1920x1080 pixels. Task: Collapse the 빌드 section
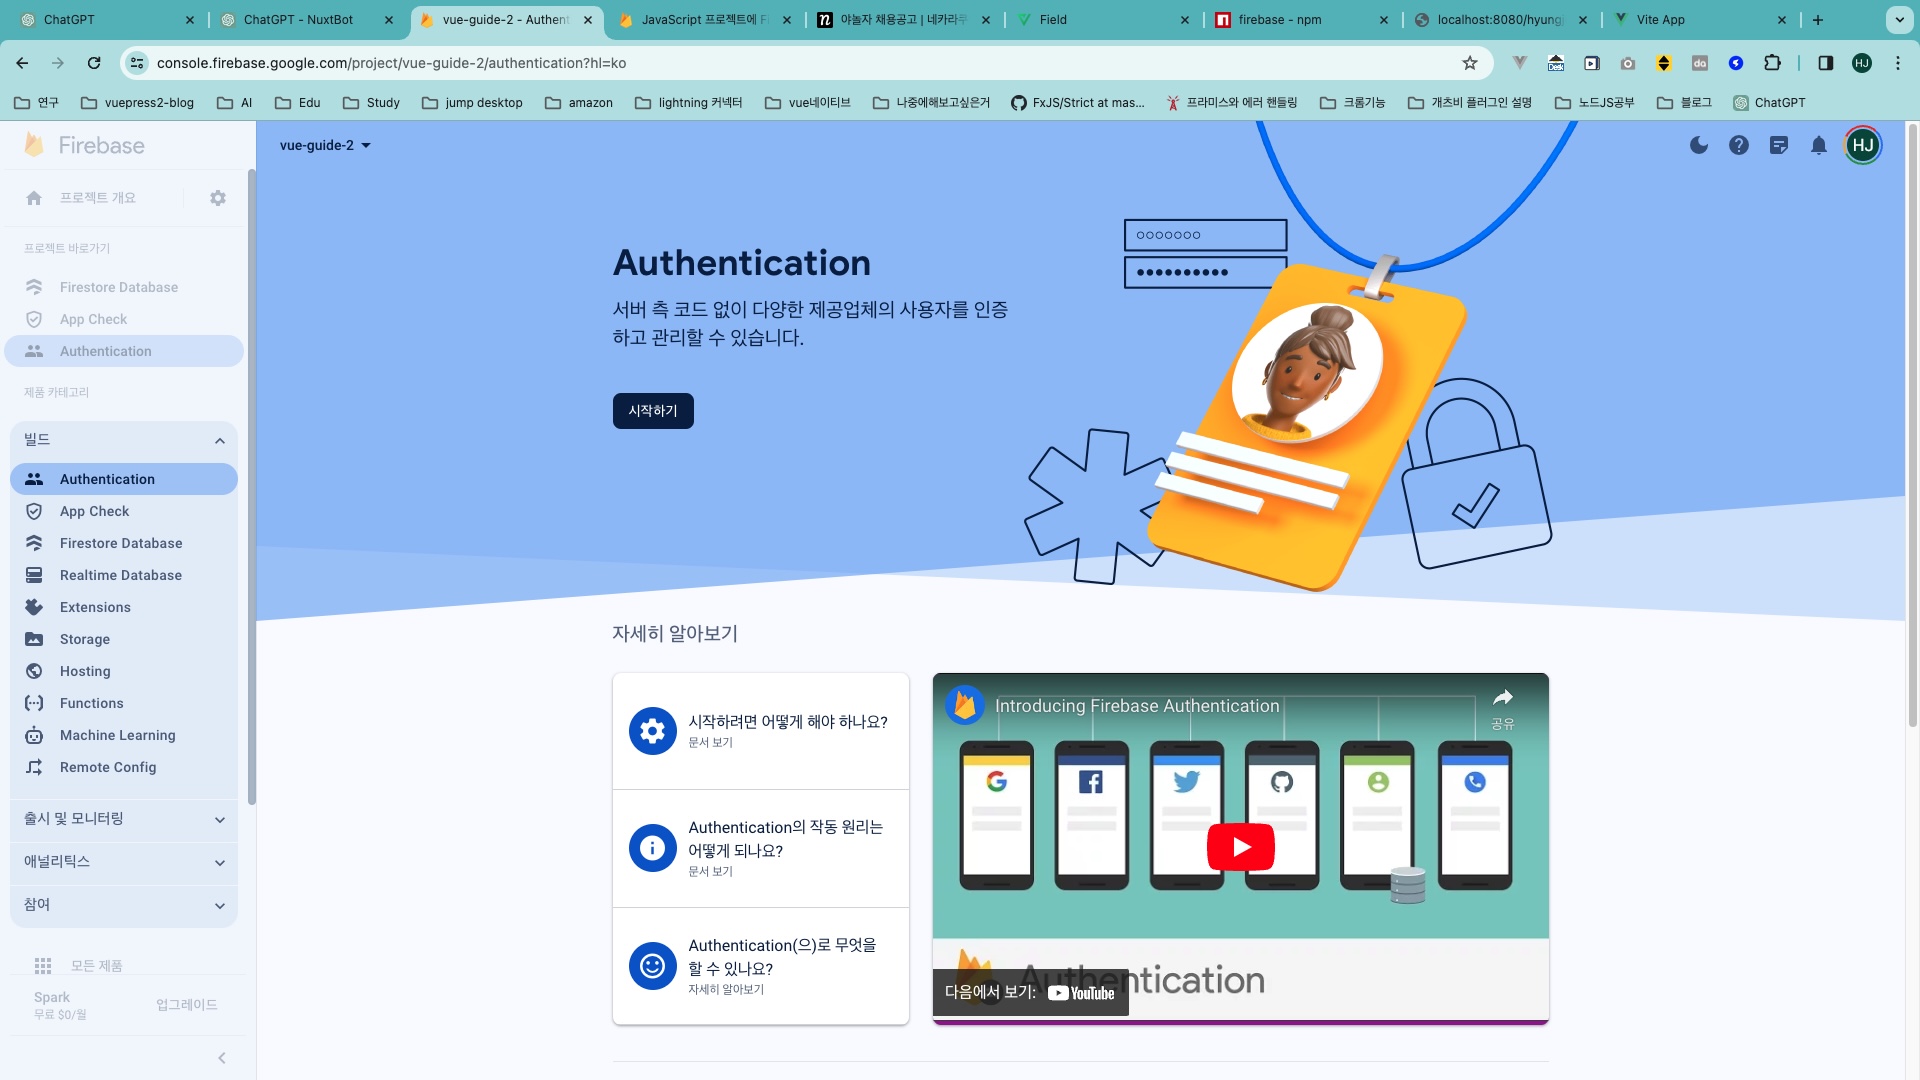click(124, 440)
